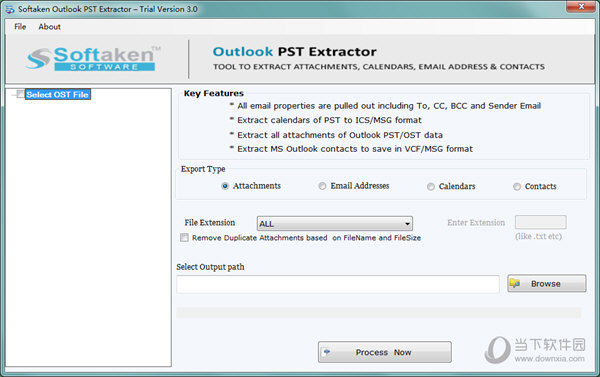Click the Browse button
The width and height of the screenshot is (600, 377).
click(x=546, y=283)
